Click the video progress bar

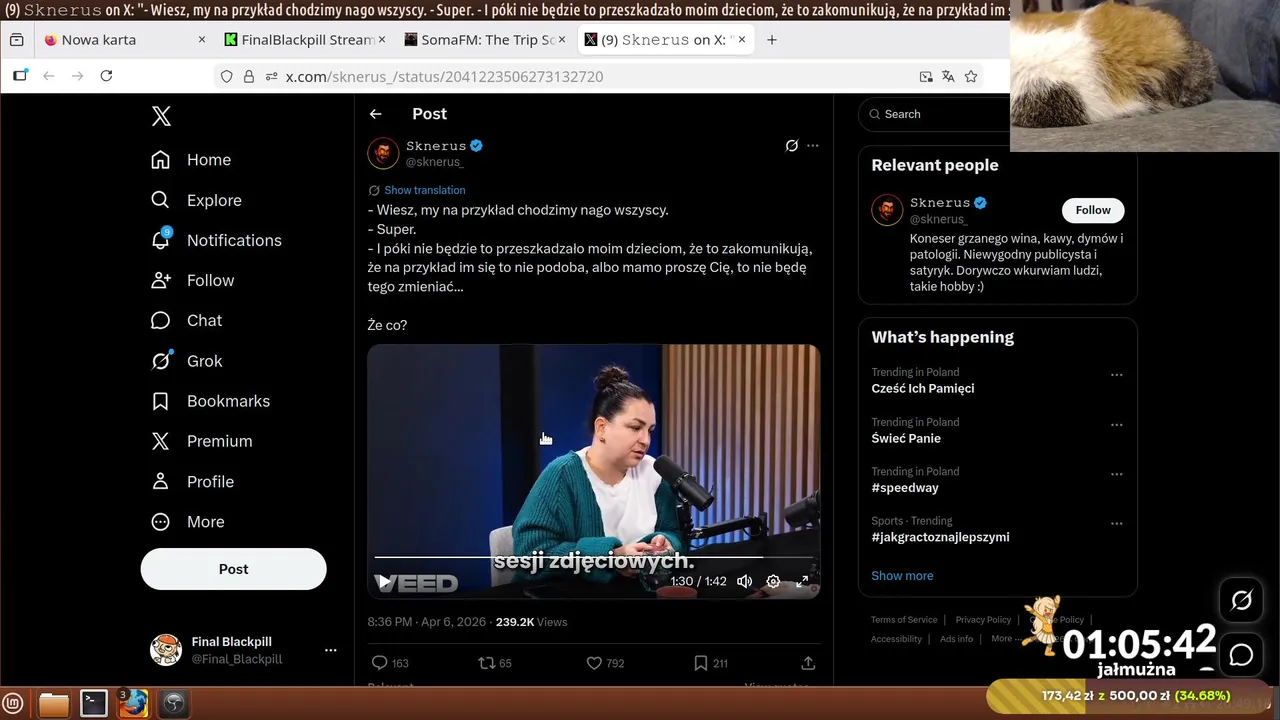click(594, 557)
